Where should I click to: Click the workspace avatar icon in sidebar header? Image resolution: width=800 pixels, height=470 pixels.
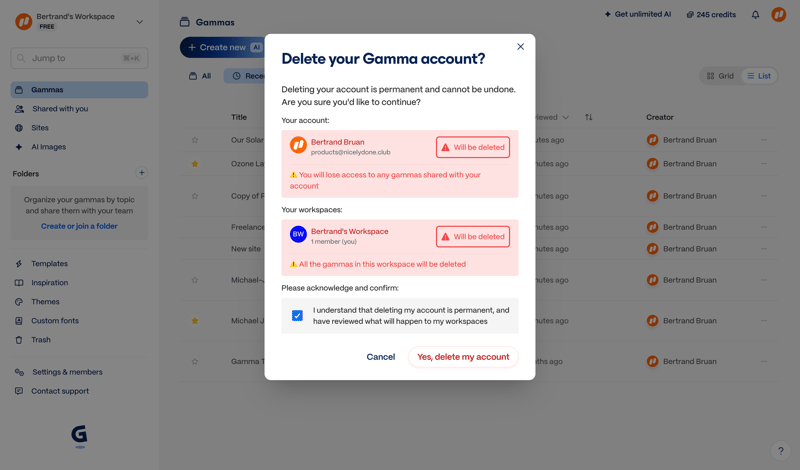[x=23, y=21]
